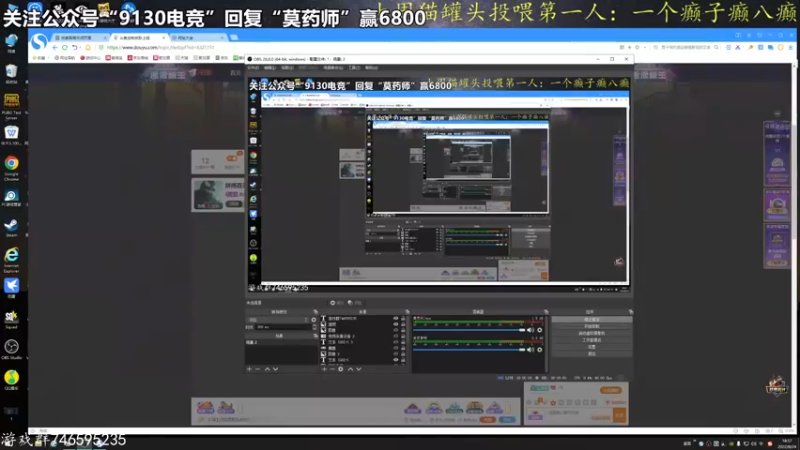This screenshot has height=450, width=800.
Task: Open the Internet Explorer desktop icon
Action: click(11, 259)
